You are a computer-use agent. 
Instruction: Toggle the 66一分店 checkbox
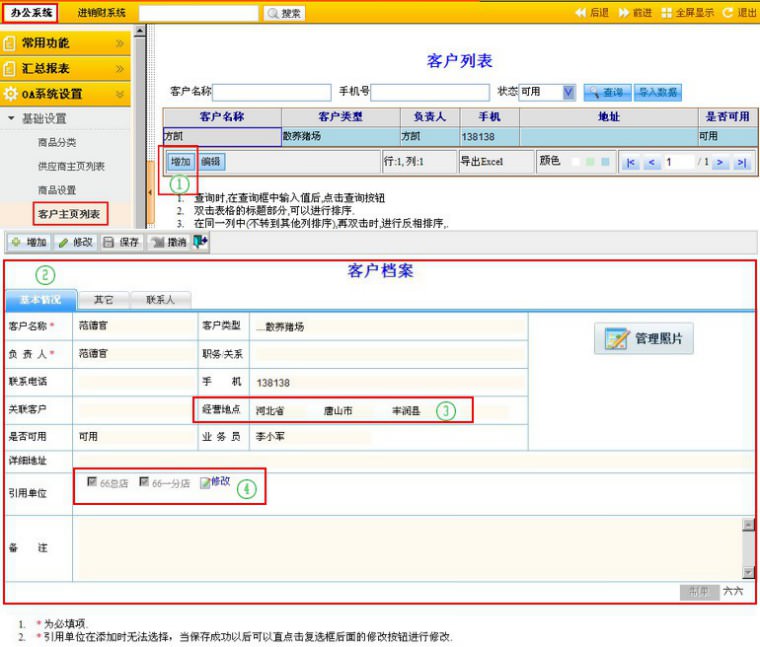click(x=144, y=482)
